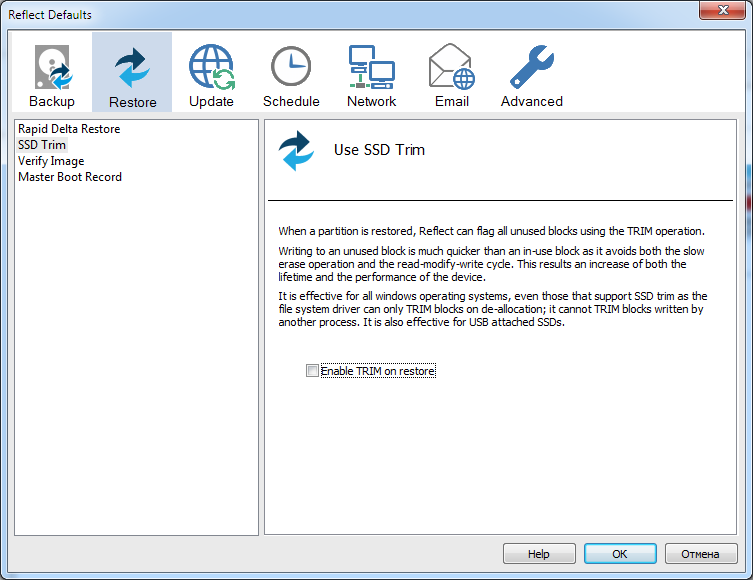Click the blue arrows icon beside Use SSD Trim
753x580 pixels.
[x=296, y=150]
